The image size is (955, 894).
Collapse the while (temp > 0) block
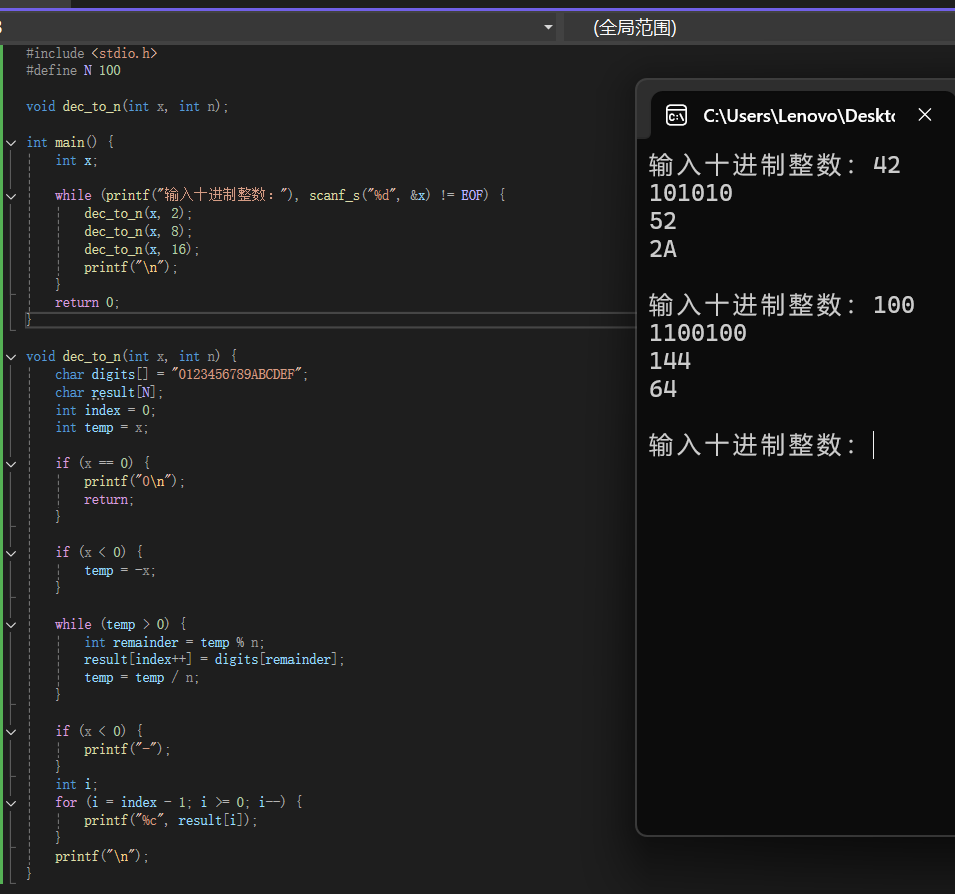(x=11, y=625)
